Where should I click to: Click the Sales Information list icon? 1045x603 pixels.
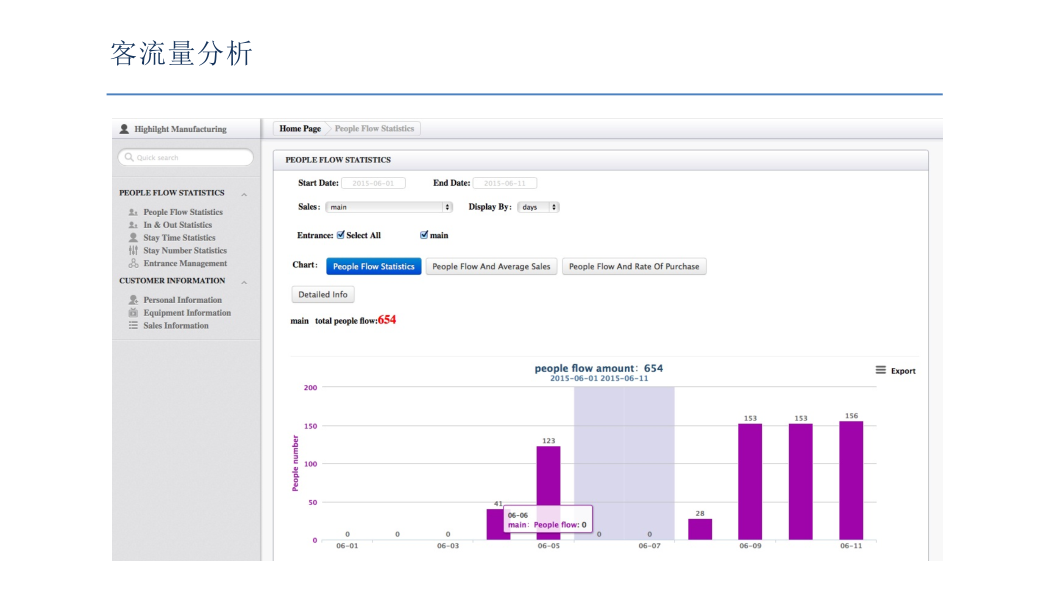133,325
